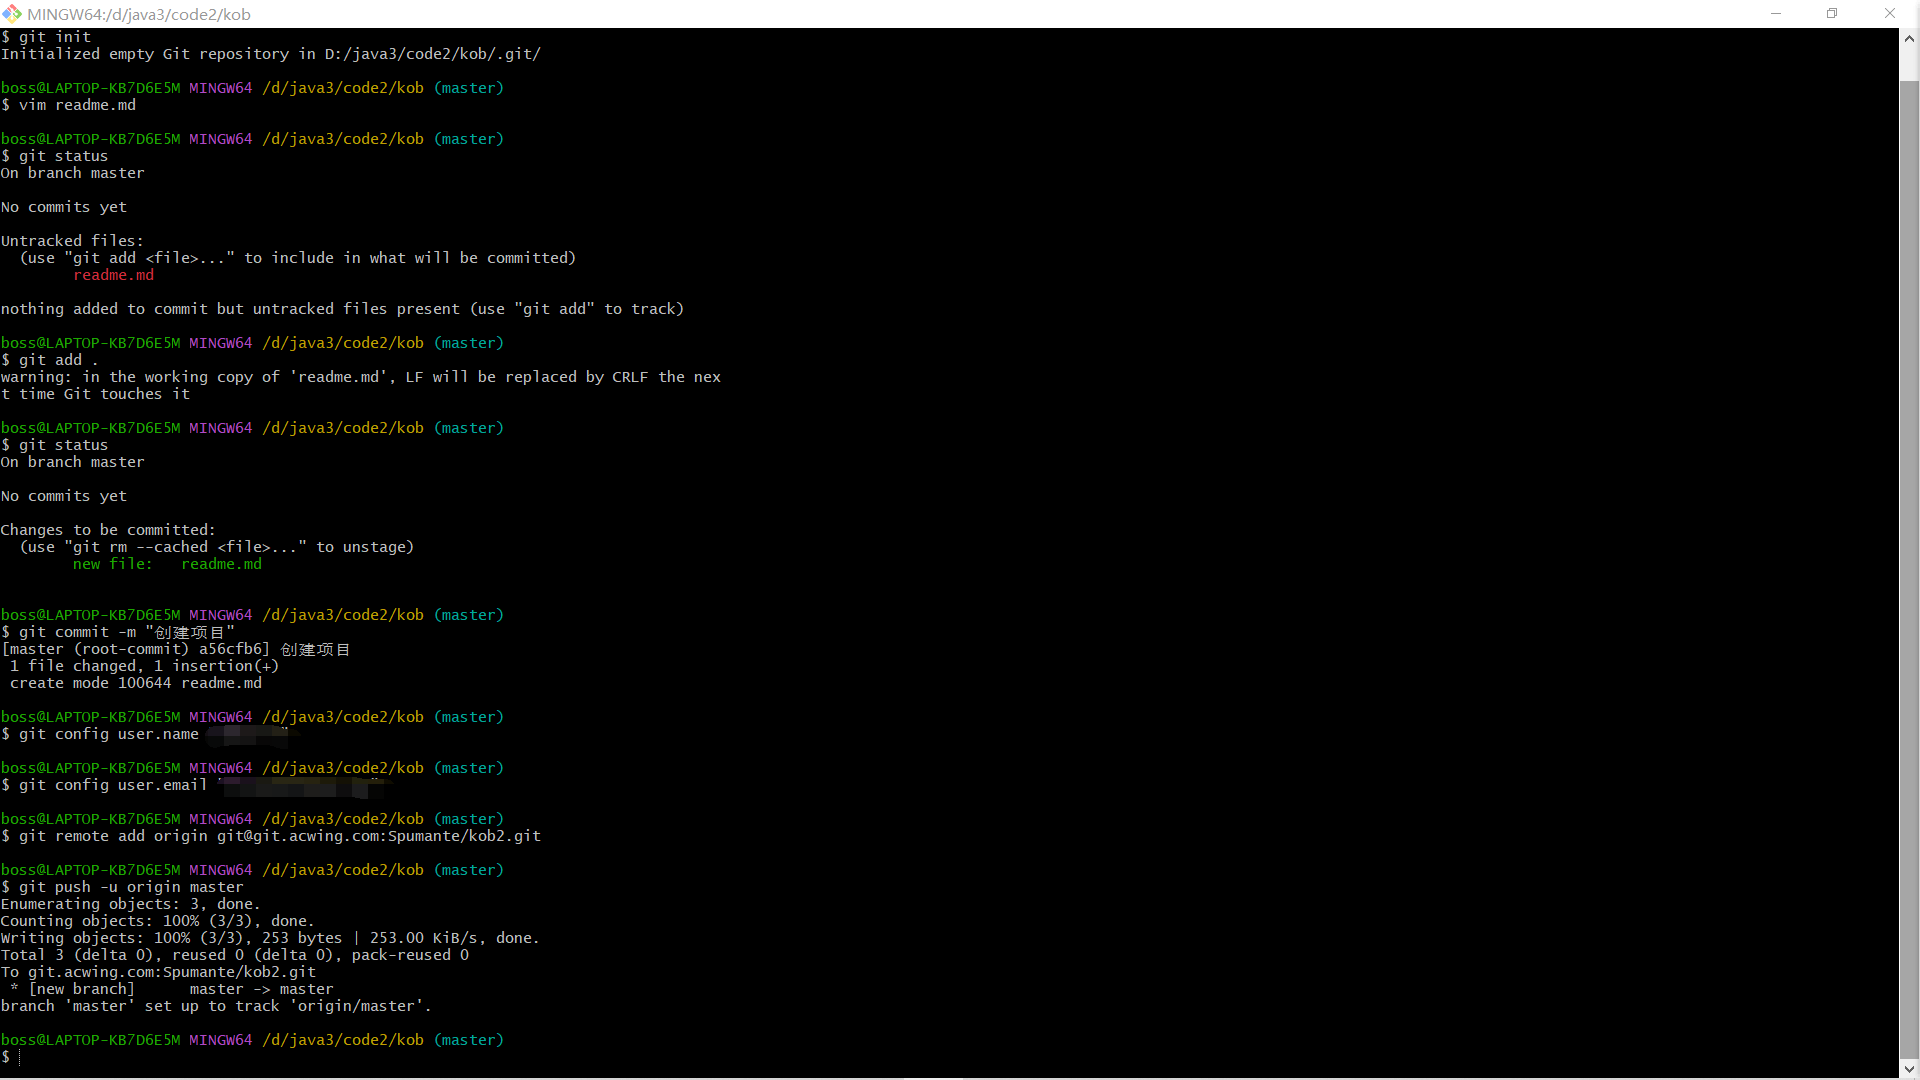
Task: Click the 'git init' command at top
Action: [x=55, y=37]
